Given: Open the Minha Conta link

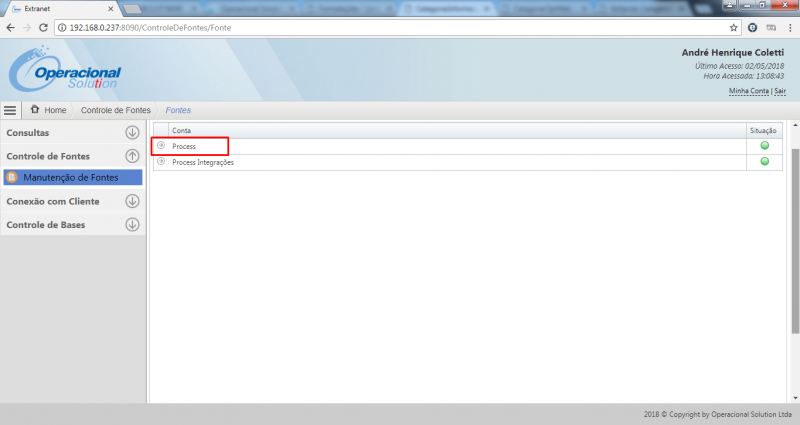Looking at the screenshot, I should pyautogui.click(x=748, y=91).
